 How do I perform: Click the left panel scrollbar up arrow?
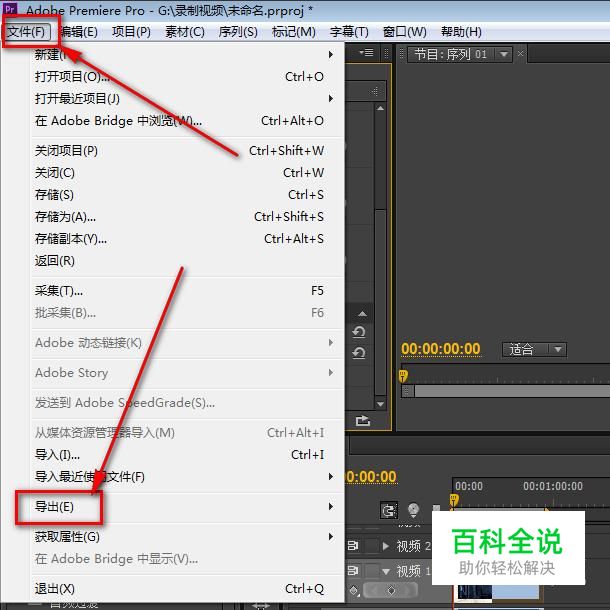380,108
